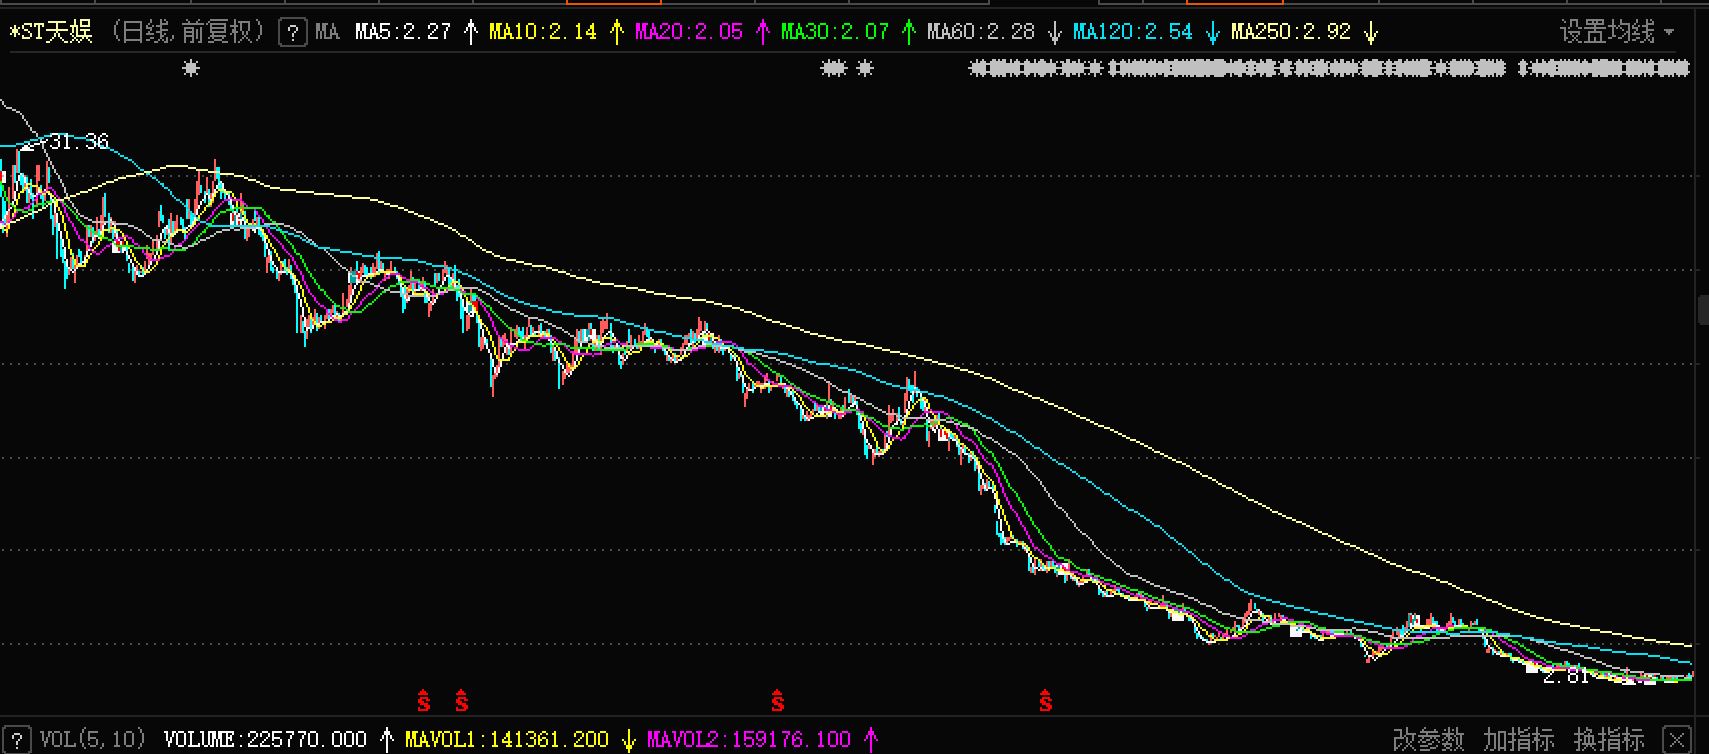Click 换指标 to switch indicator
Image resolution: width=1709 pixels, height=754 pixels.
(1608, 739)
